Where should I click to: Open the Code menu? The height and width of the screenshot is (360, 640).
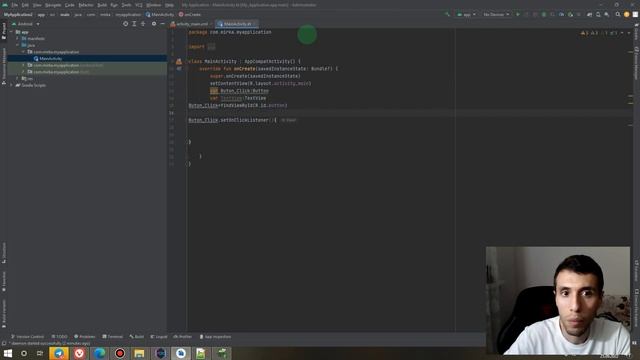point(70,5)
